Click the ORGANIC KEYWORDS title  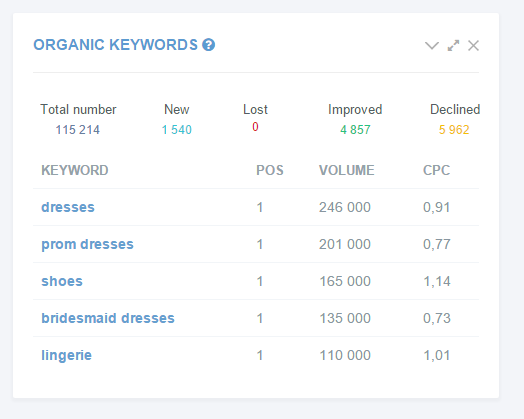[x=116, y=45]
